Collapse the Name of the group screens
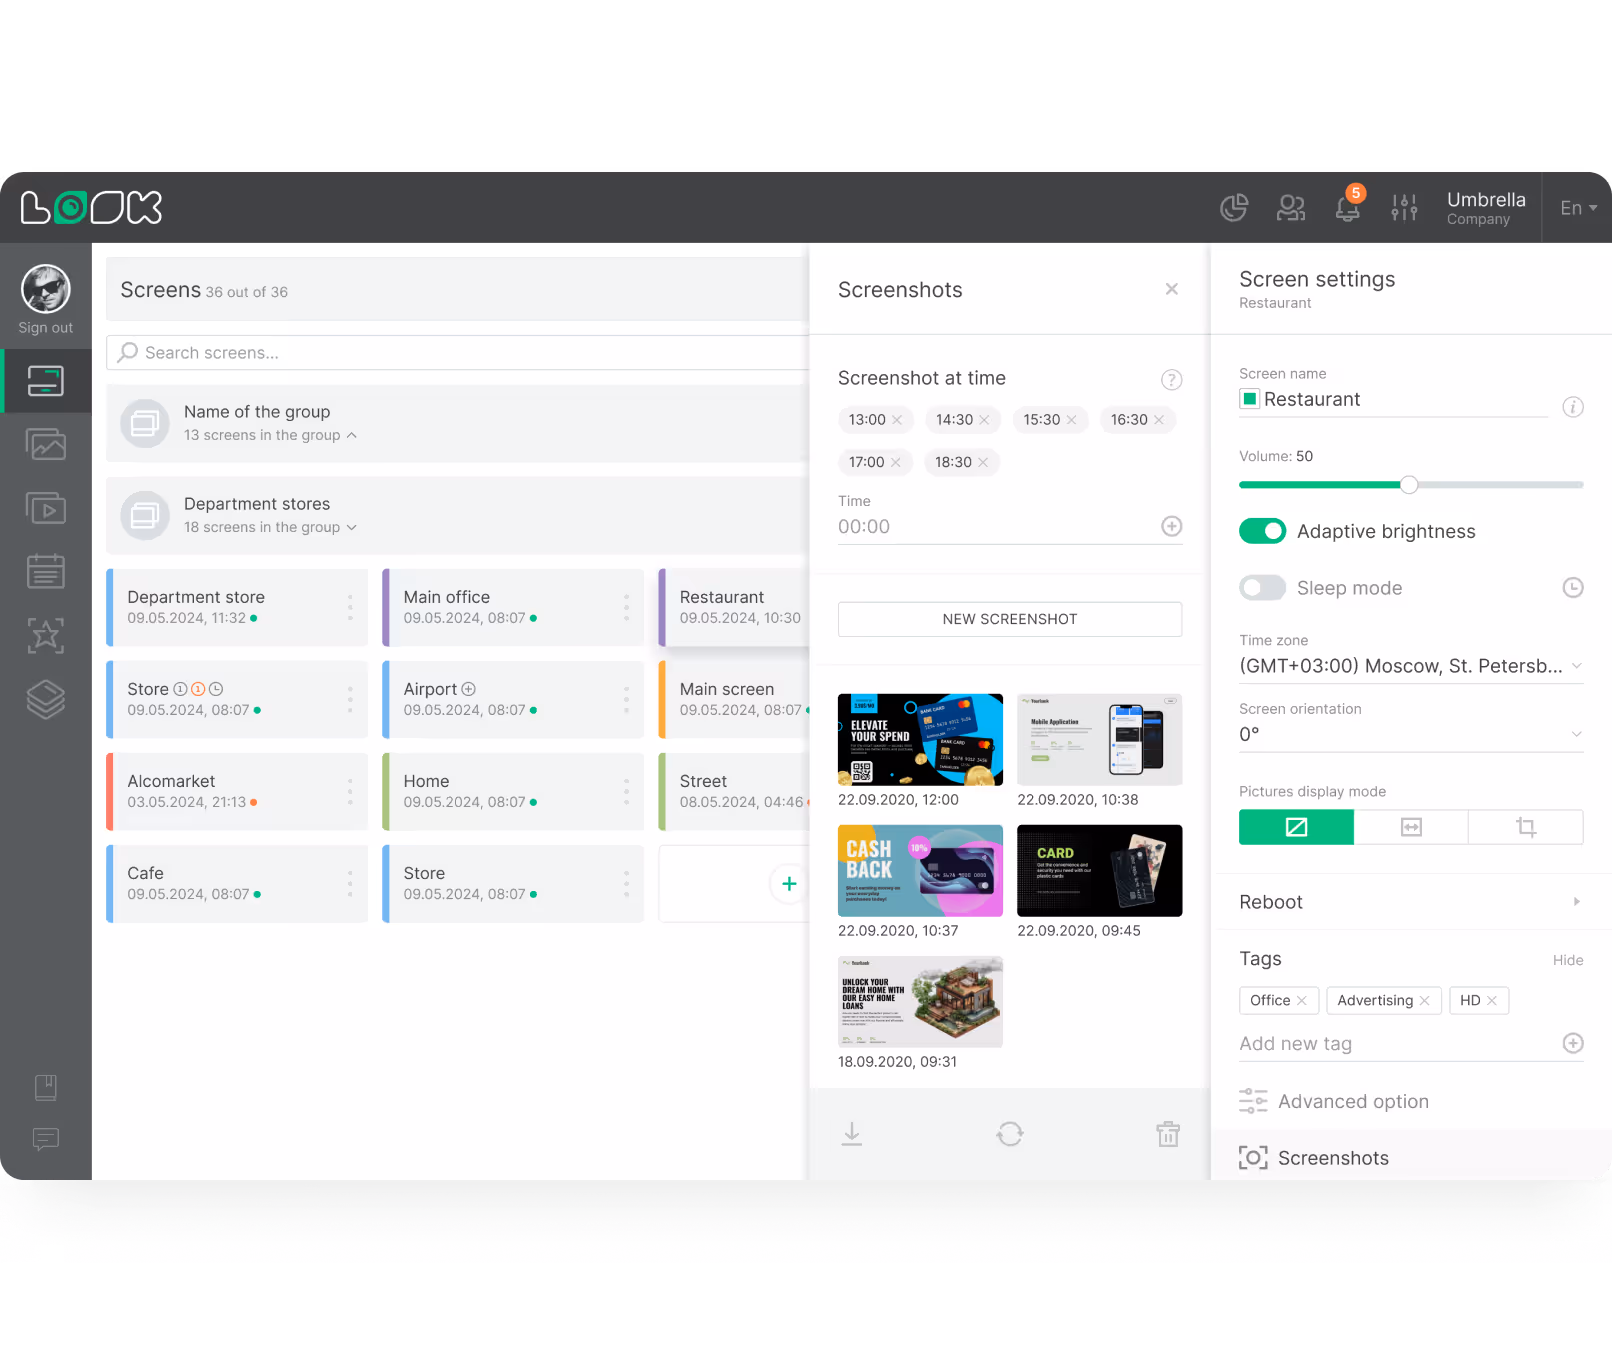Viewport: 1612px width, 1352px height. coord(351,435)
